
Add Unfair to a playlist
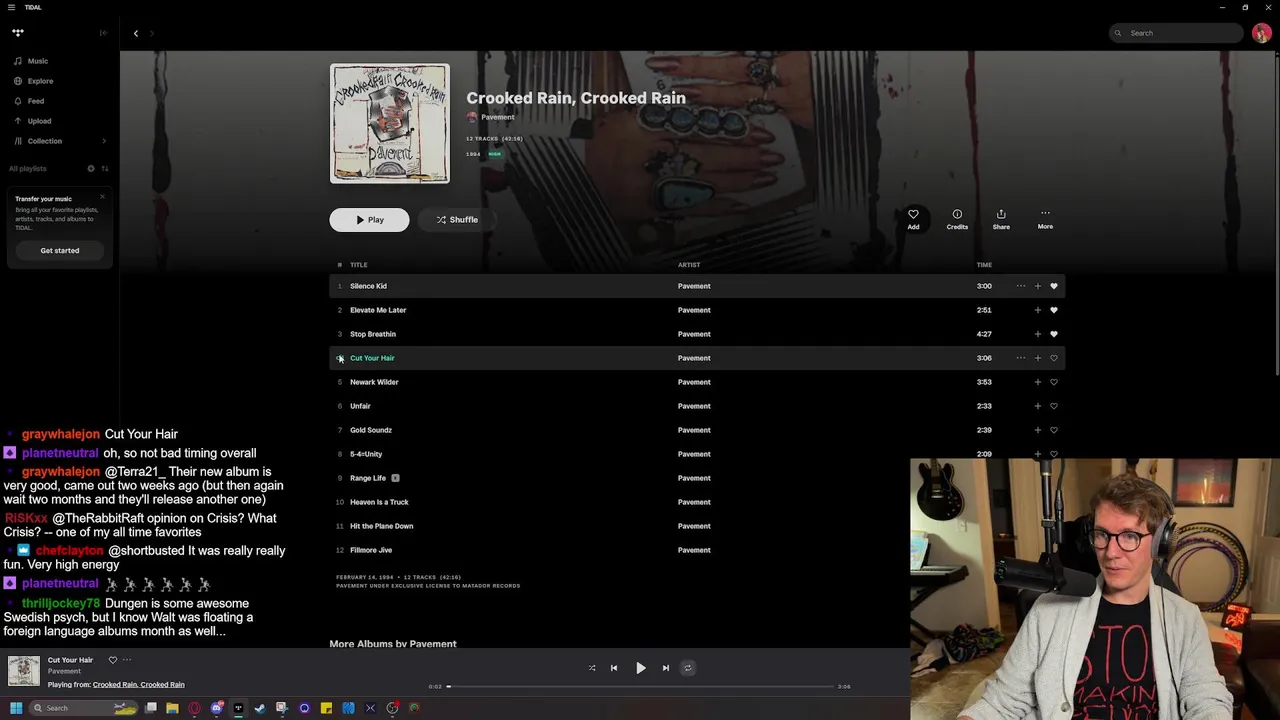point(1037,406)
